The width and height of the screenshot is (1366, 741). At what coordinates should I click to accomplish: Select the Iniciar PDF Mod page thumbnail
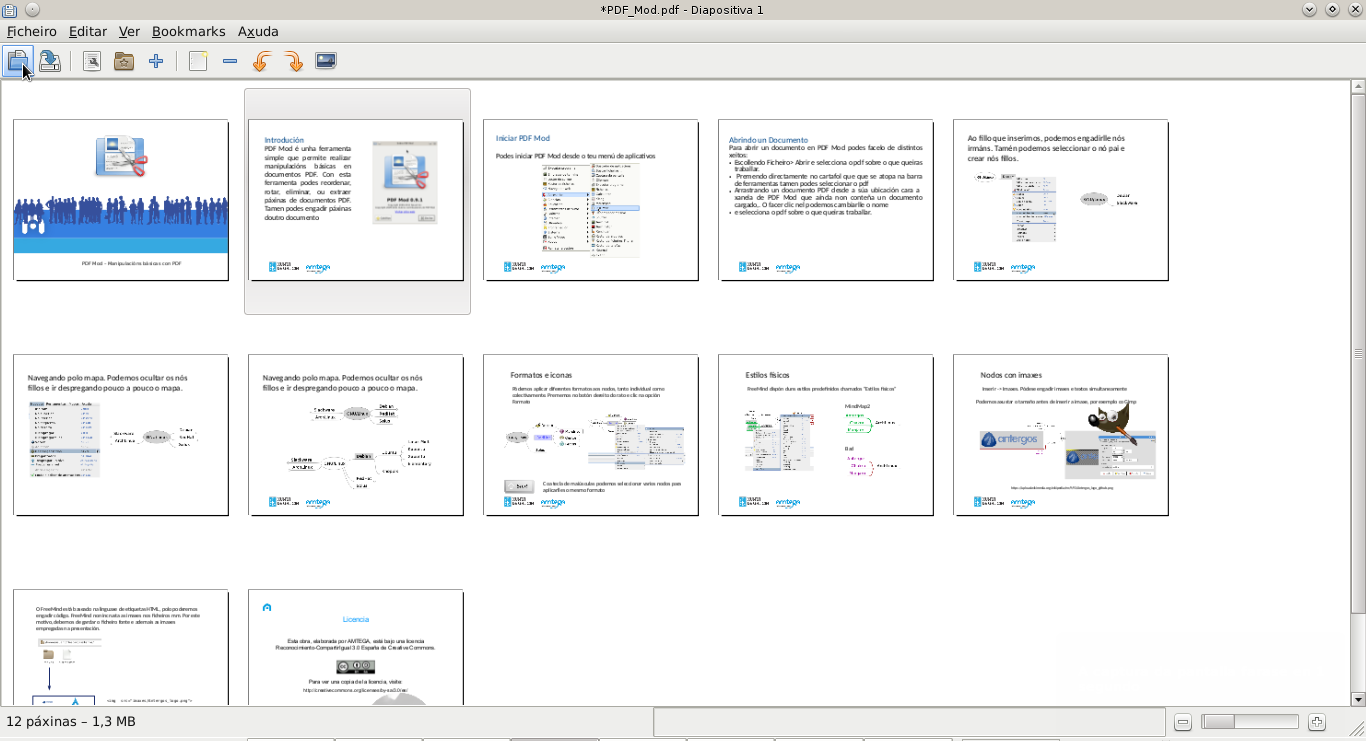click(x=591, y=200)
